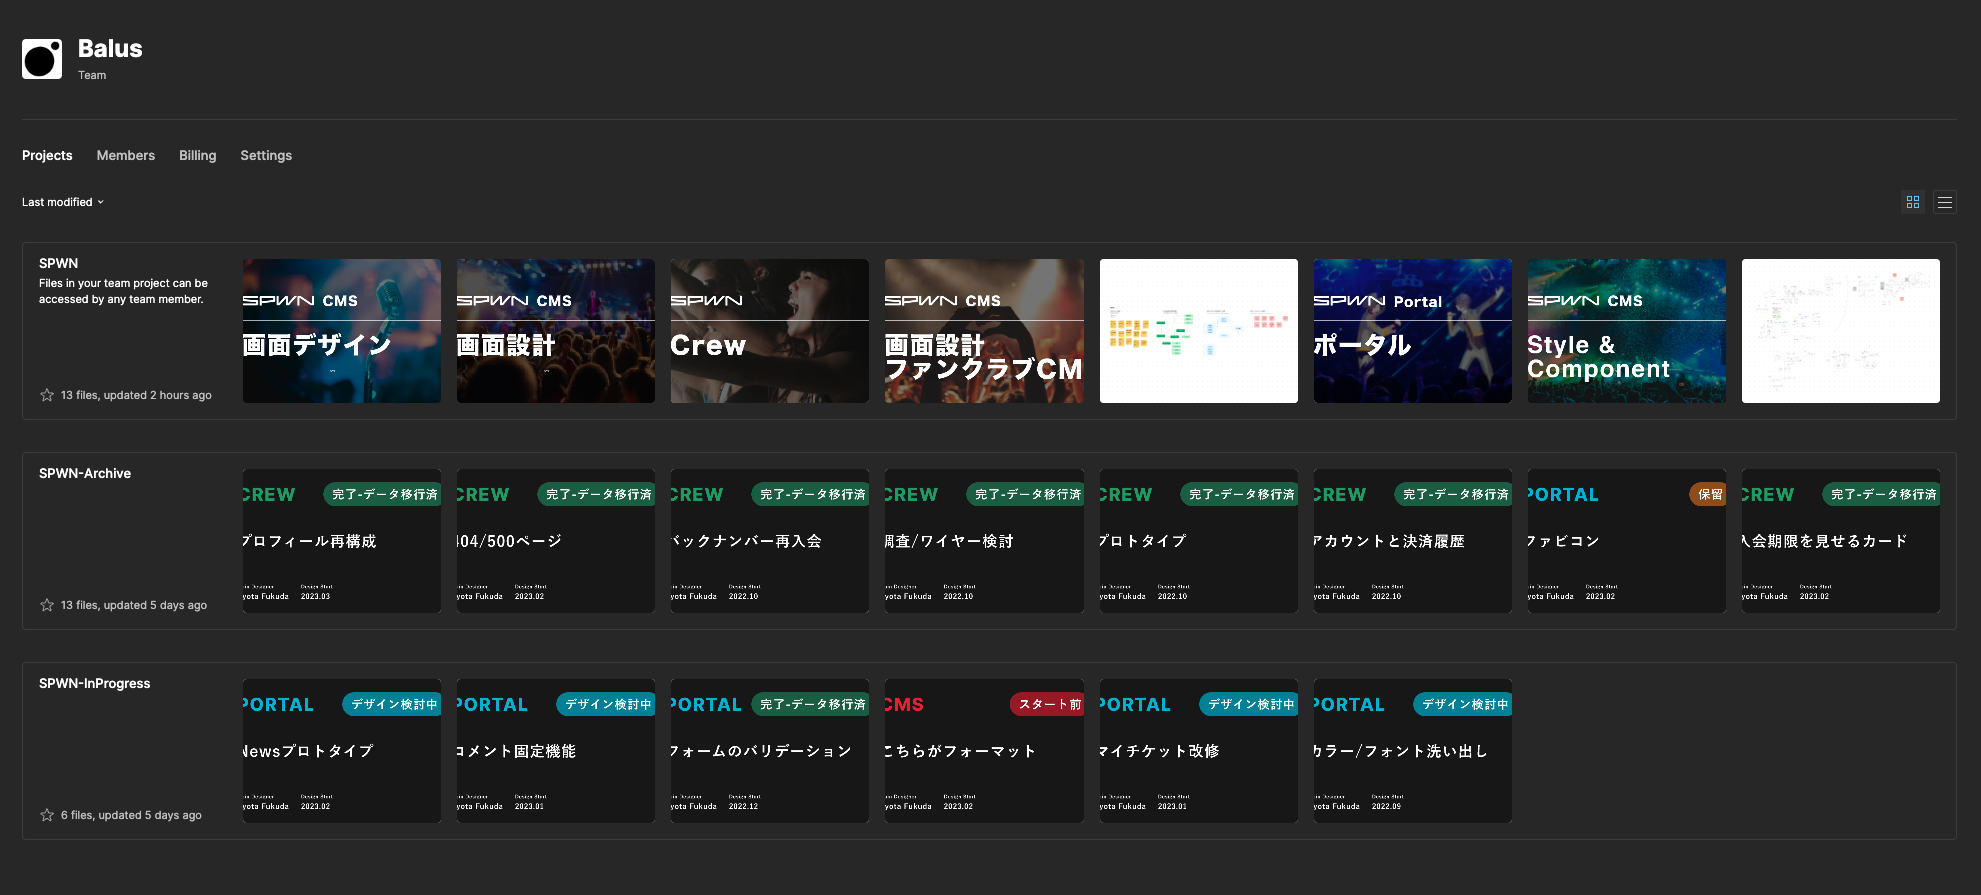Open the Style & Component file

(x=1626, y=331)
